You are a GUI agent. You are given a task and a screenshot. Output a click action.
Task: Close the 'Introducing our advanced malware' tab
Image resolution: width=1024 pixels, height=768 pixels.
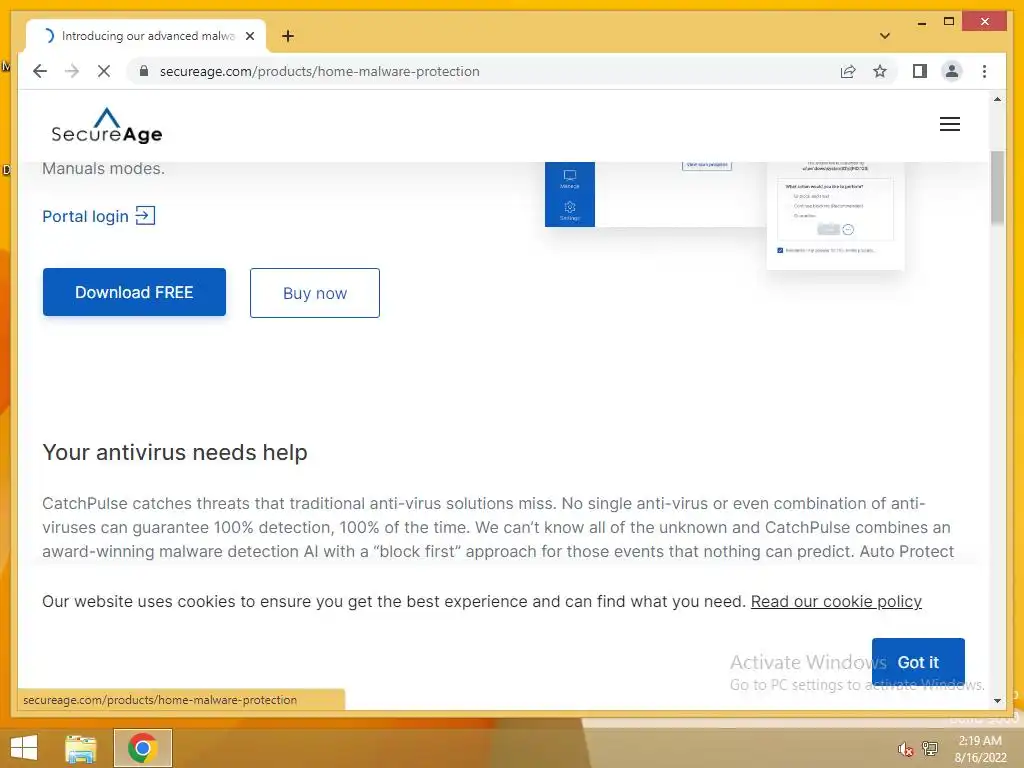click(249, 36)
